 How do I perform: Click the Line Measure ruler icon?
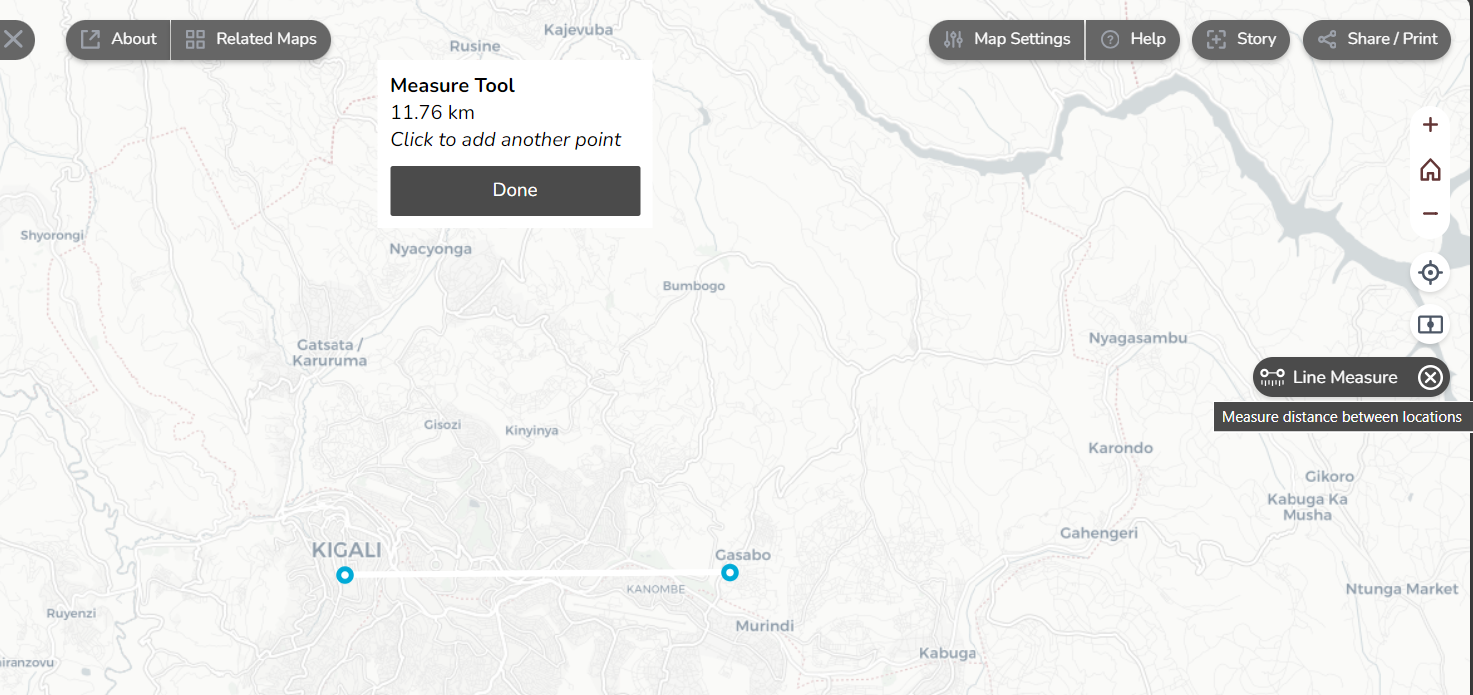click(1272, 377)
